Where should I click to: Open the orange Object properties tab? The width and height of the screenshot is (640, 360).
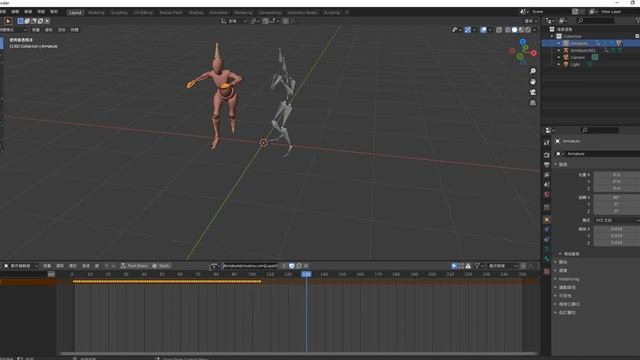click(x=547, y=220)
